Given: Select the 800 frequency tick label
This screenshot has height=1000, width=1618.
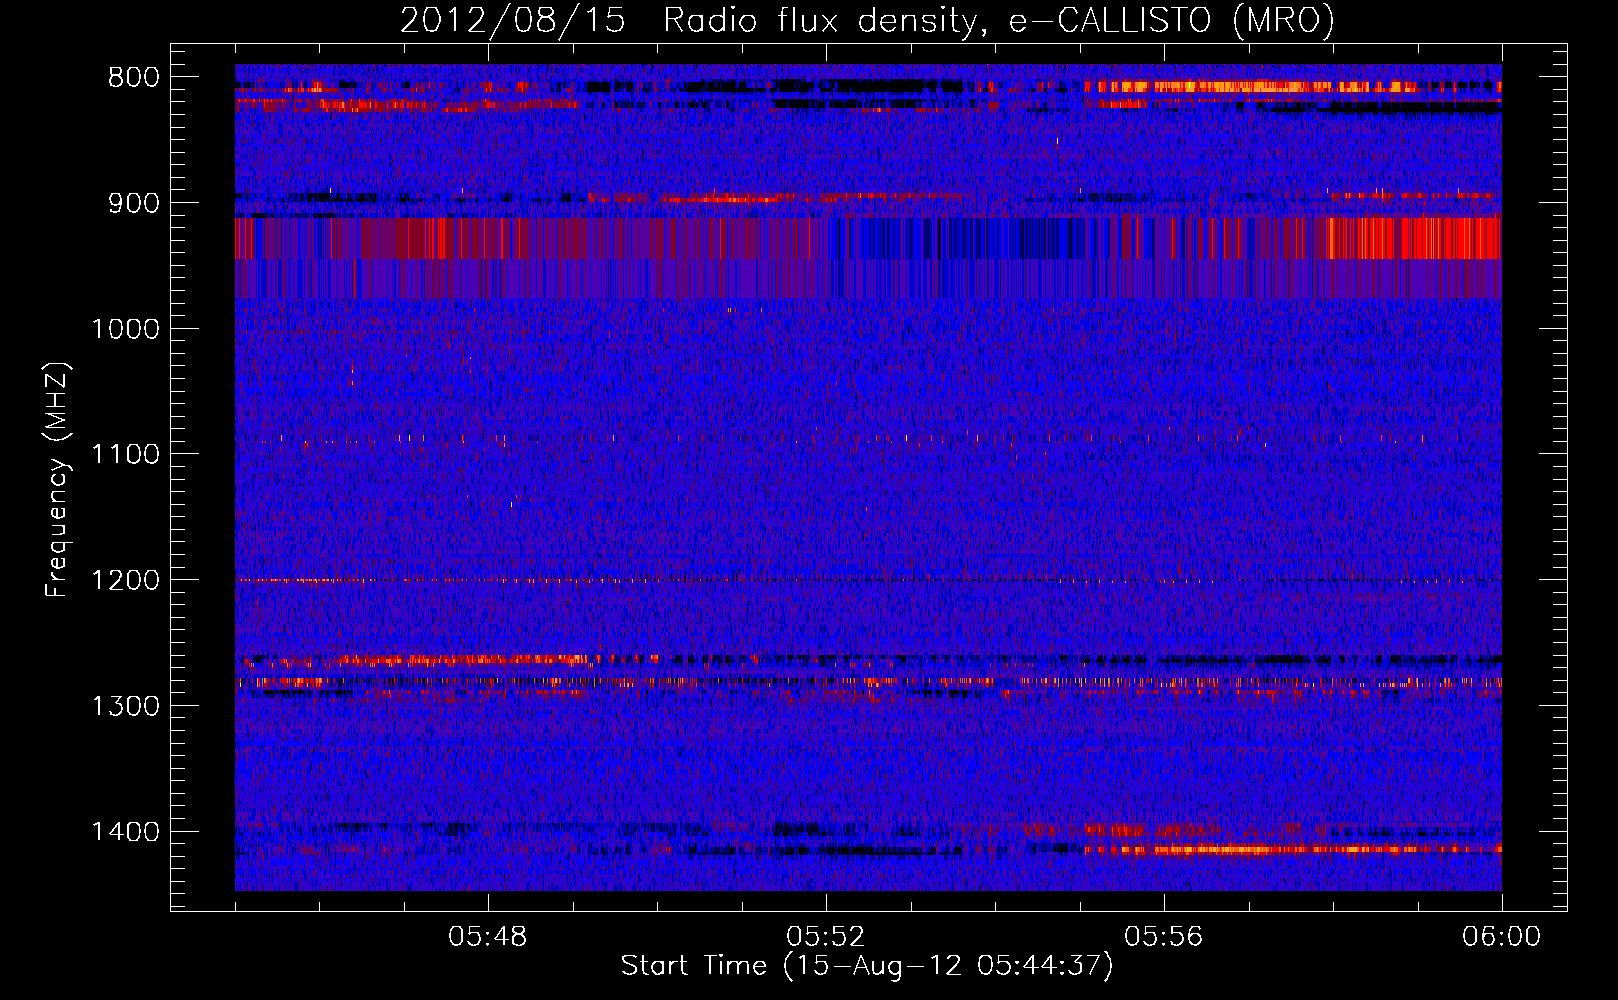Looking at the screenshot, I should (134, 78).
